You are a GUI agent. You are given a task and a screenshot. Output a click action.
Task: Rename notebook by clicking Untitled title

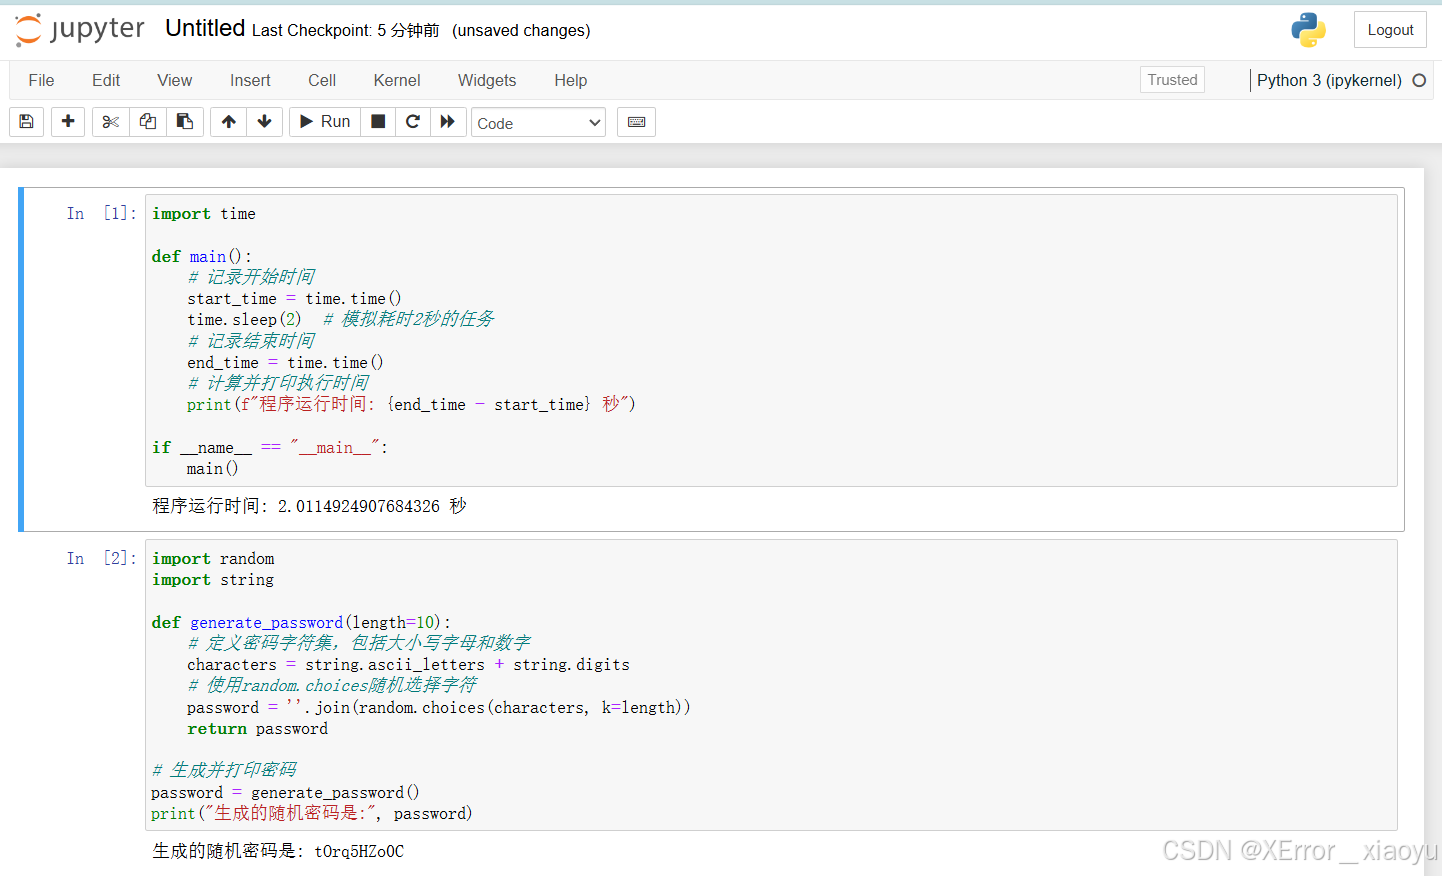pos(205,28)
